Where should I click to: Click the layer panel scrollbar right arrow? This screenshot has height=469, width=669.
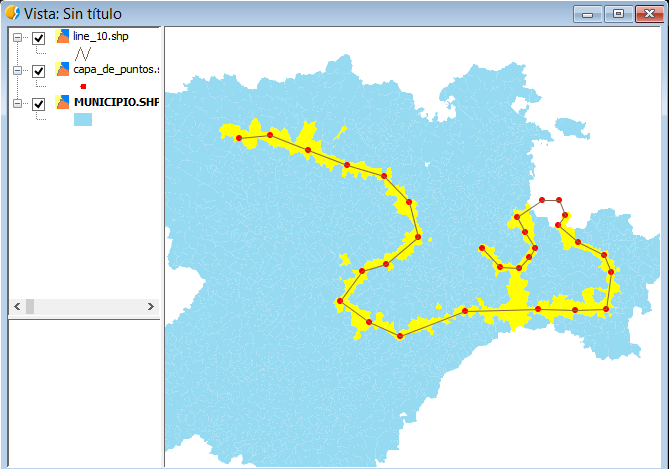point(151,306)
